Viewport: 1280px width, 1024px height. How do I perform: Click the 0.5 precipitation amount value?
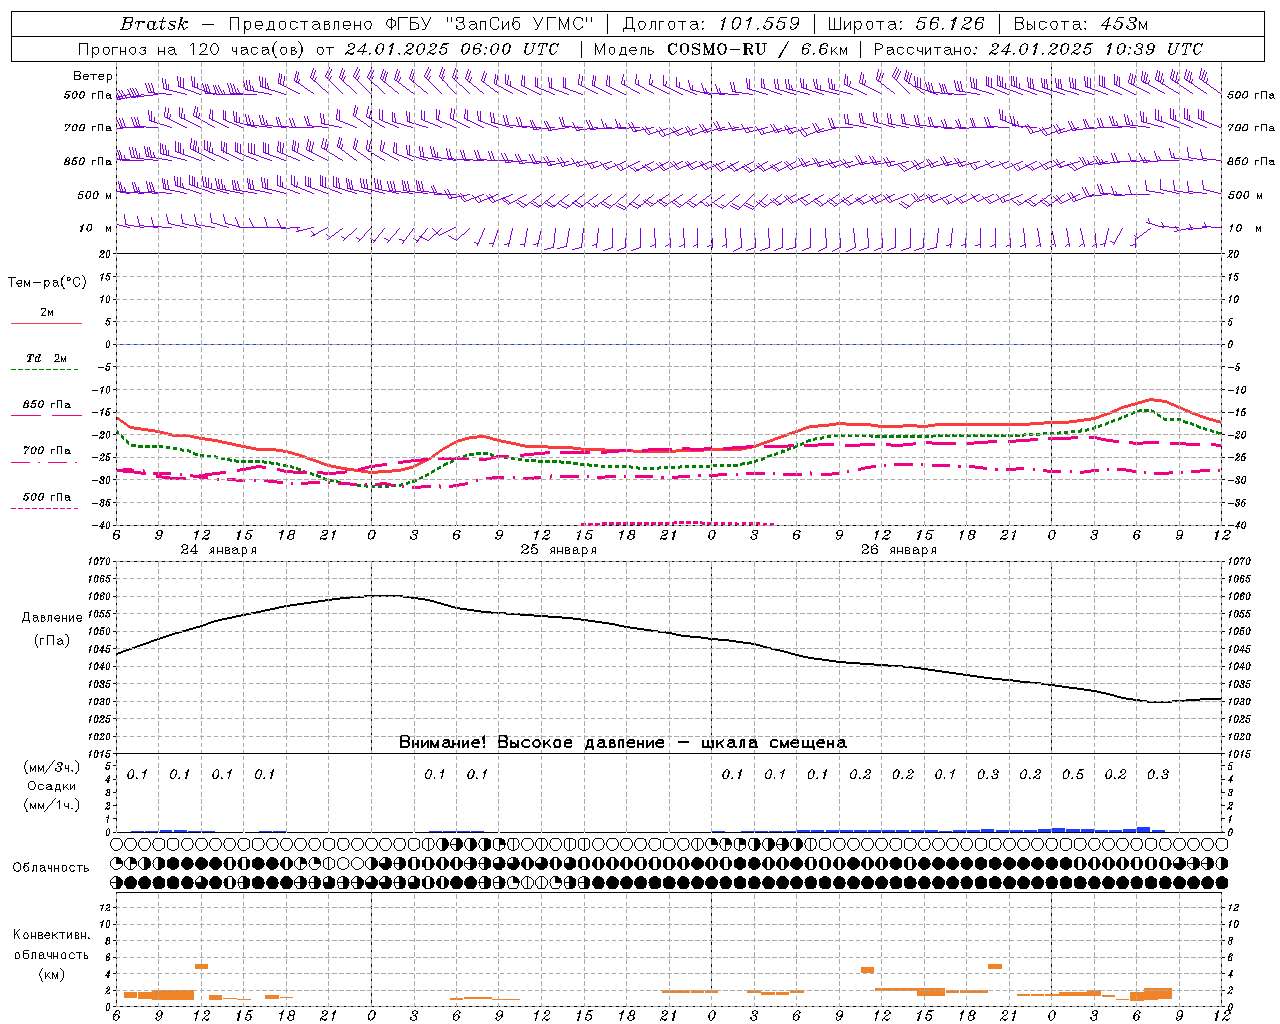pos(1073,775)
